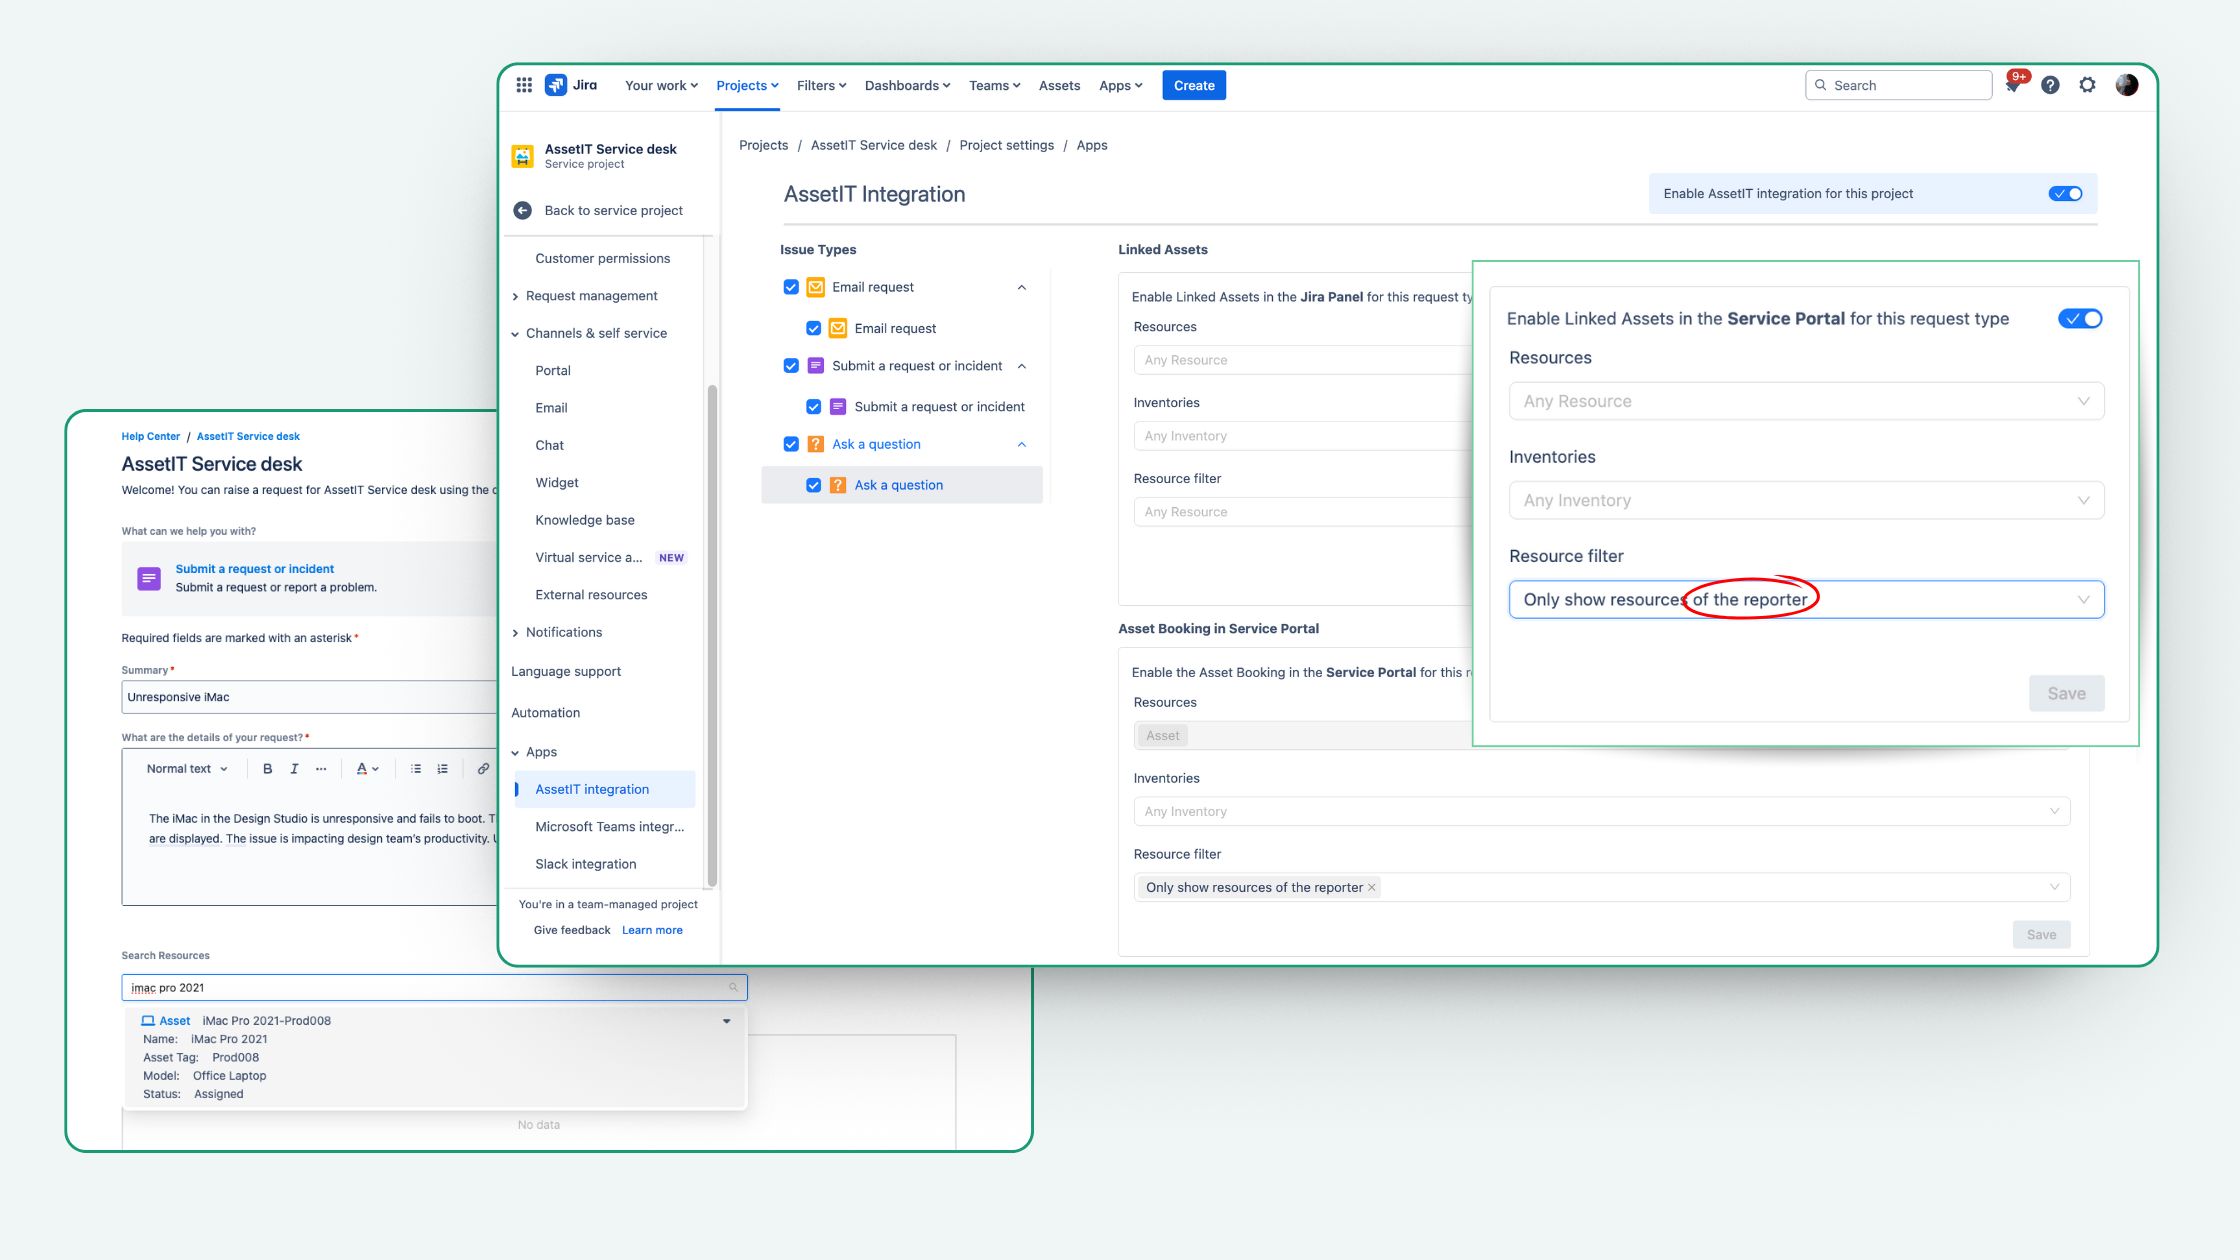Uncheck the Email request issue type

point(790,287)
